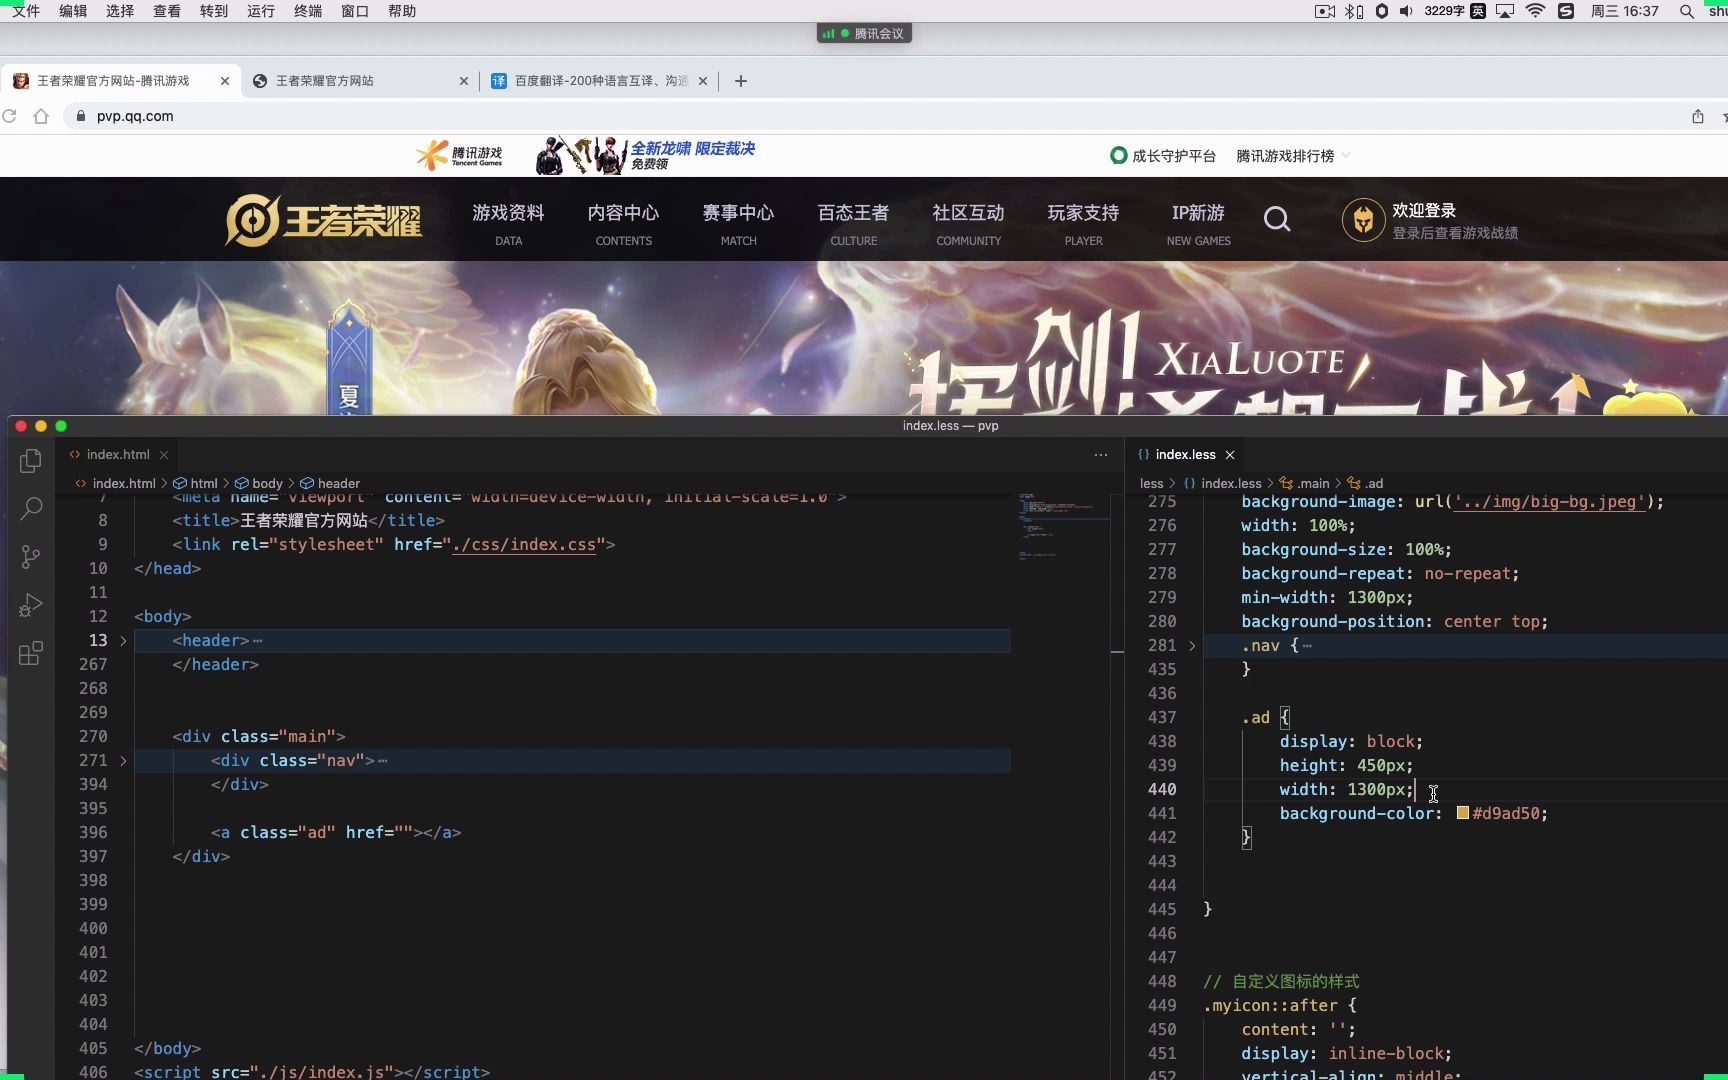Click the pvp.qq.com address bar
The height and width of the screenshot is (1080, 1728).
coord(870,116)
